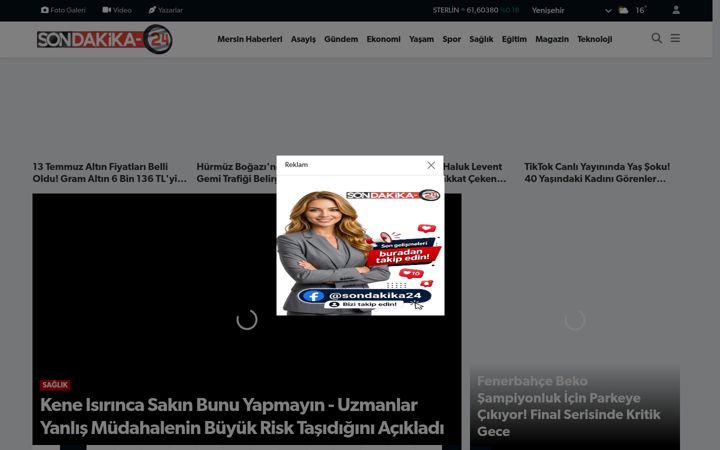Go to the Sağlık section

click(x=481, y=39)
